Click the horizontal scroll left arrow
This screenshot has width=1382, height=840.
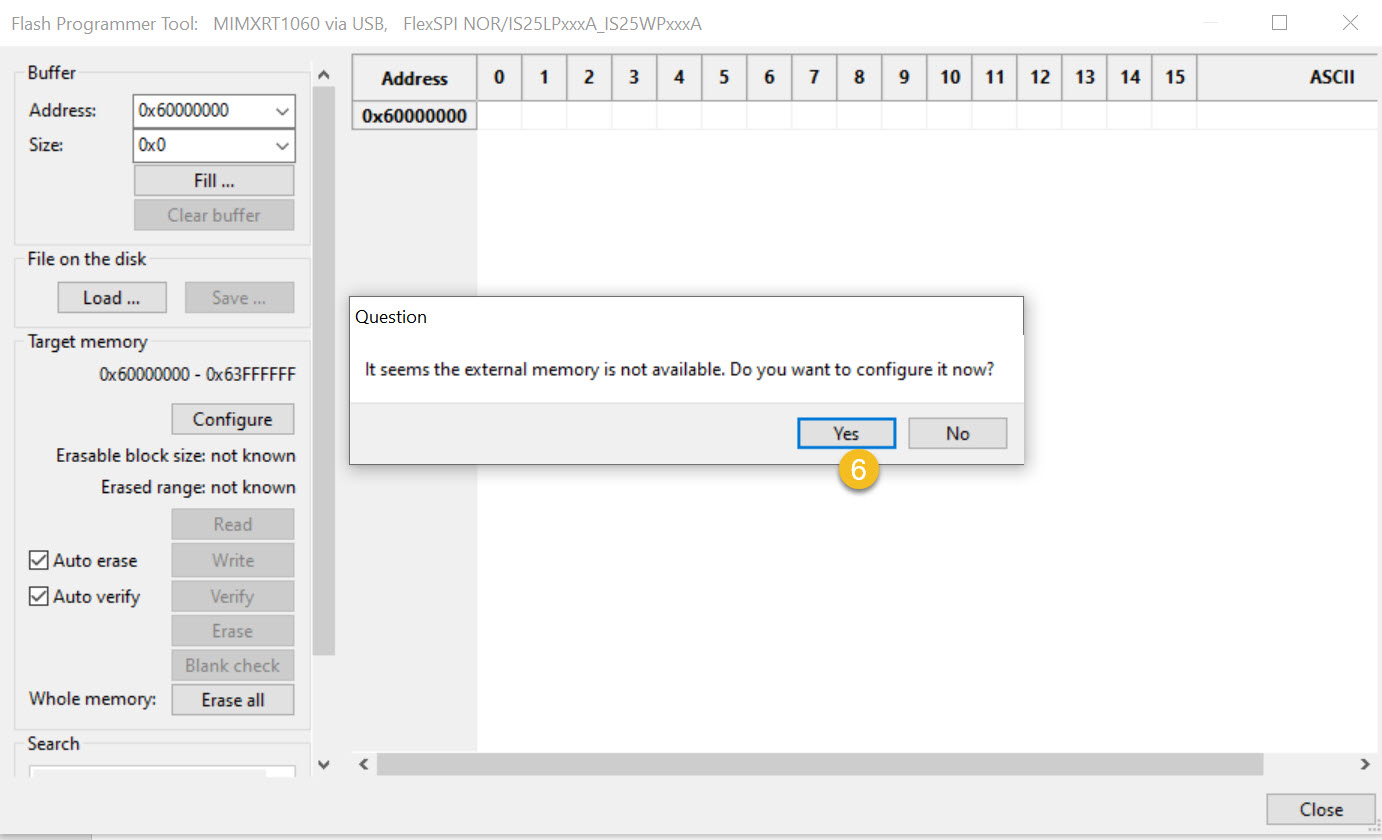click(x=364, y=764)
